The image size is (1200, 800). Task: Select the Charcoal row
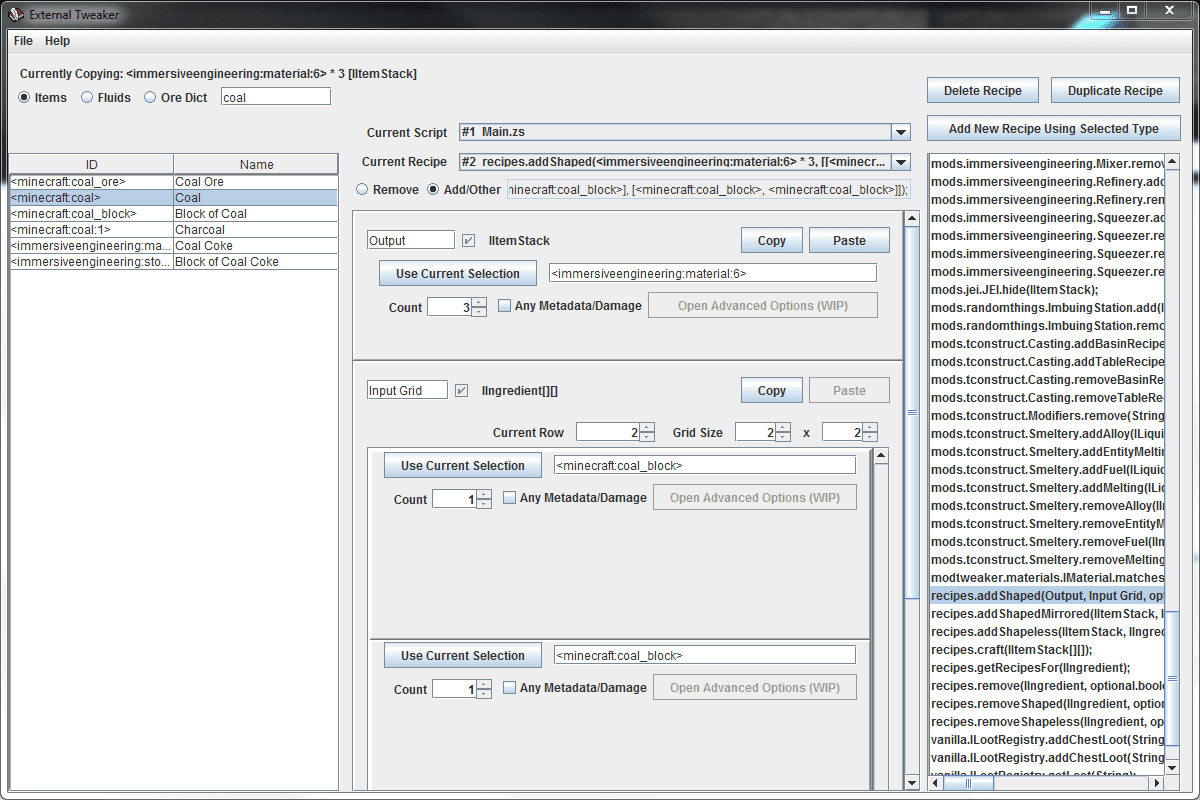tap(174, 230)
